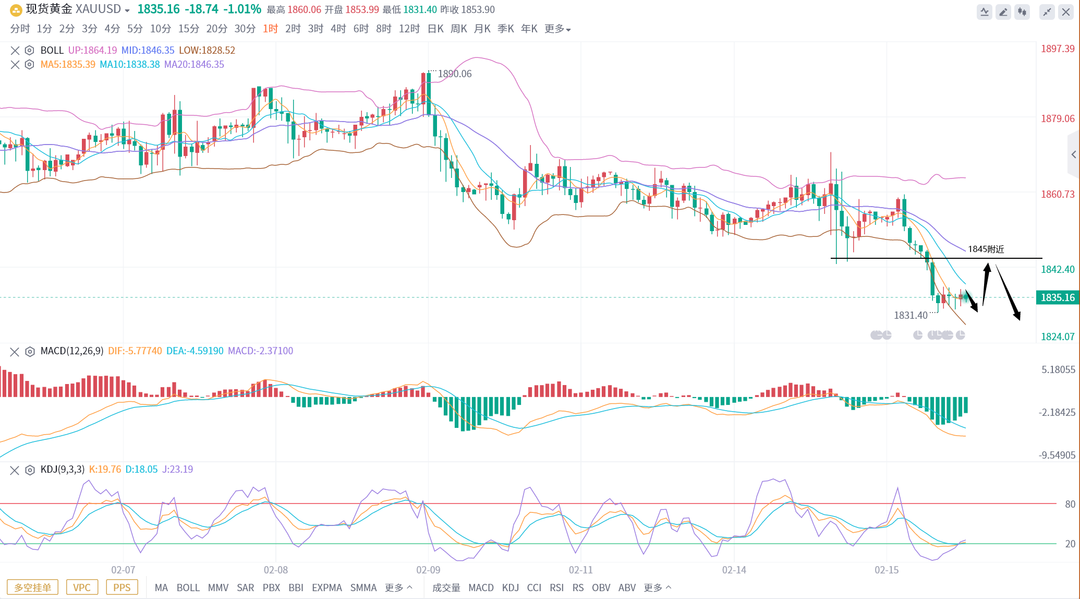The image size is (1080, 599).
Task: Switch to the 年K timeframe
Action: pyautogui.click(x=529, y=29)
